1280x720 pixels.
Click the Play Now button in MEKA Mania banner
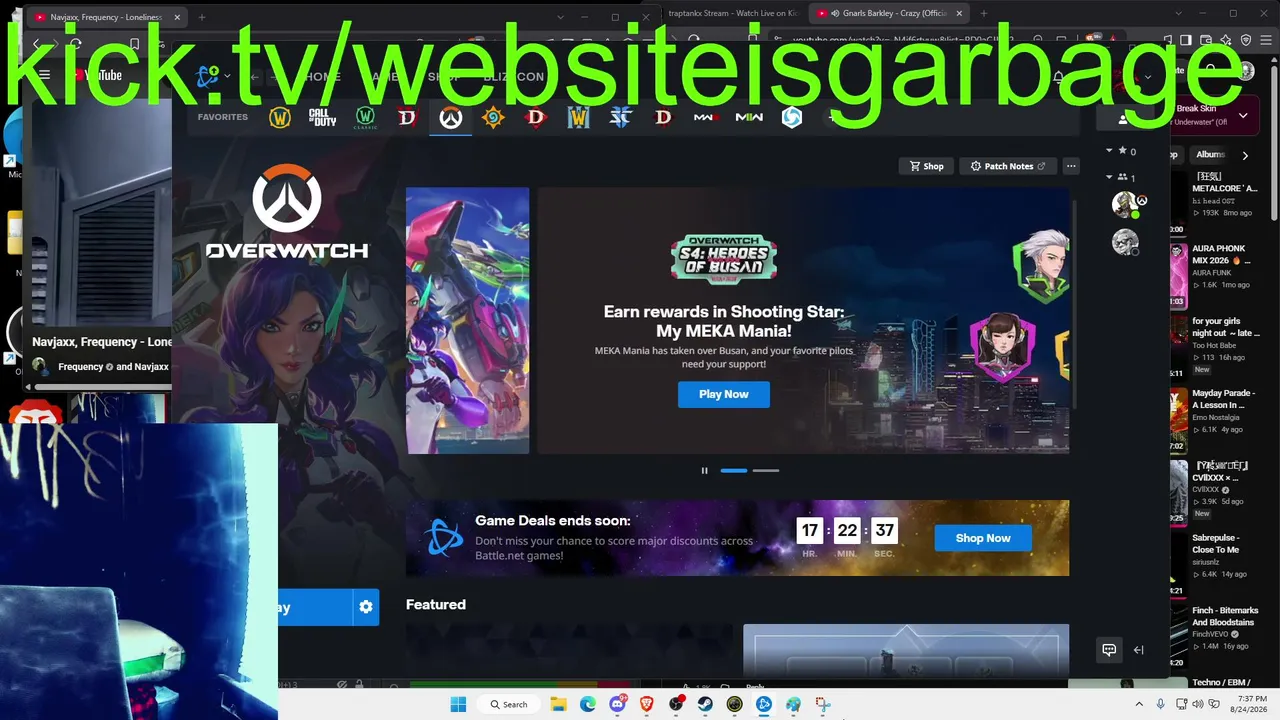pyautogui.click(x=724, y=394)
